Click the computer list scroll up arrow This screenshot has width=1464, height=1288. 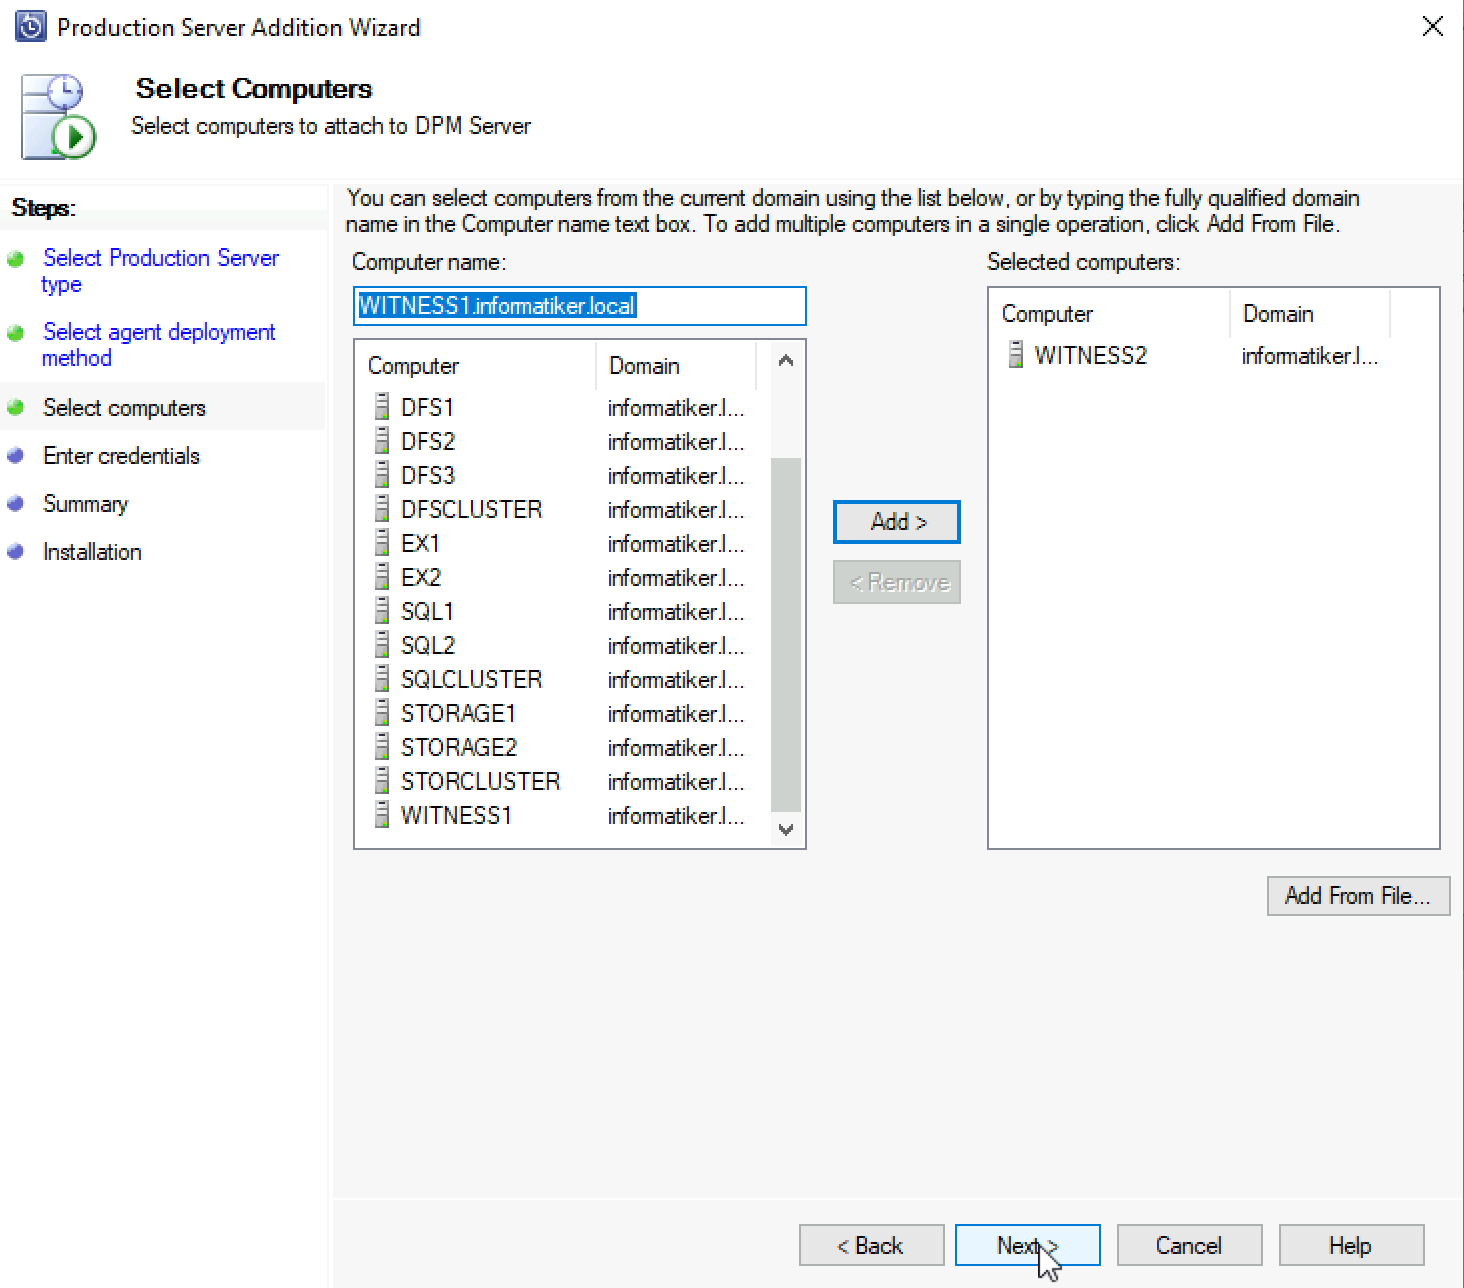point(786,361)
